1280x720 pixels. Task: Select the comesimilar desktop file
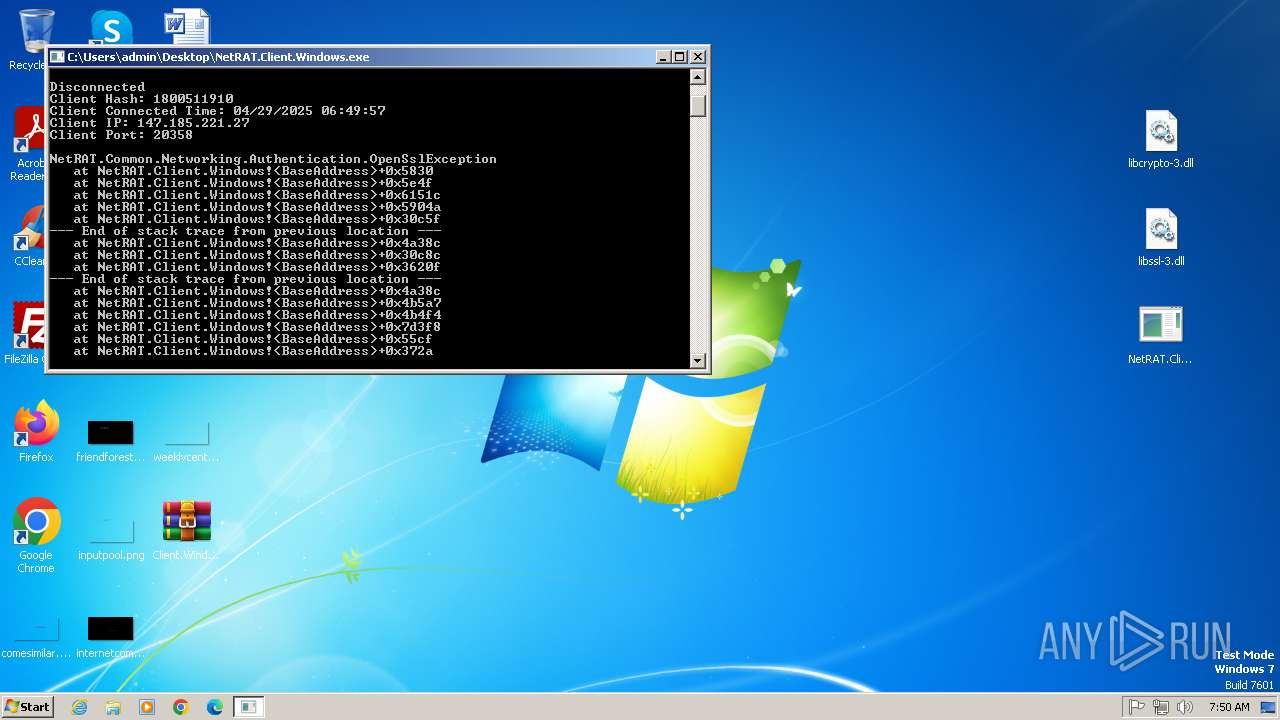(x=36, y=638)
